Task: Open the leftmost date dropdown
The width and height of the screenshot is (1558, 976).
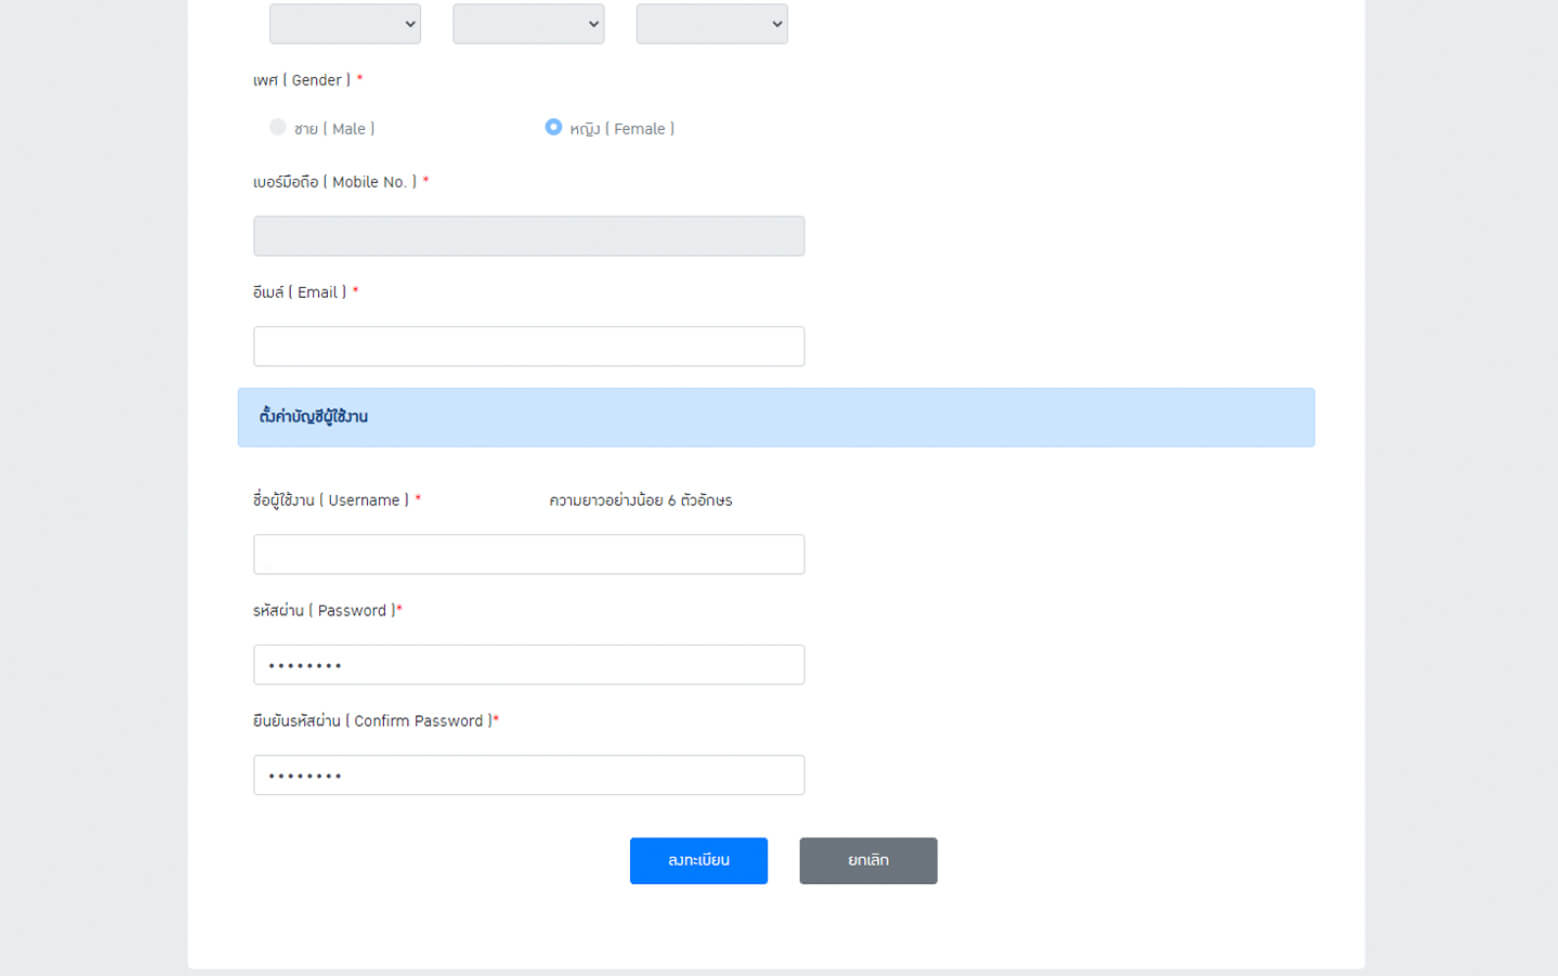Action: pos(345,24)
